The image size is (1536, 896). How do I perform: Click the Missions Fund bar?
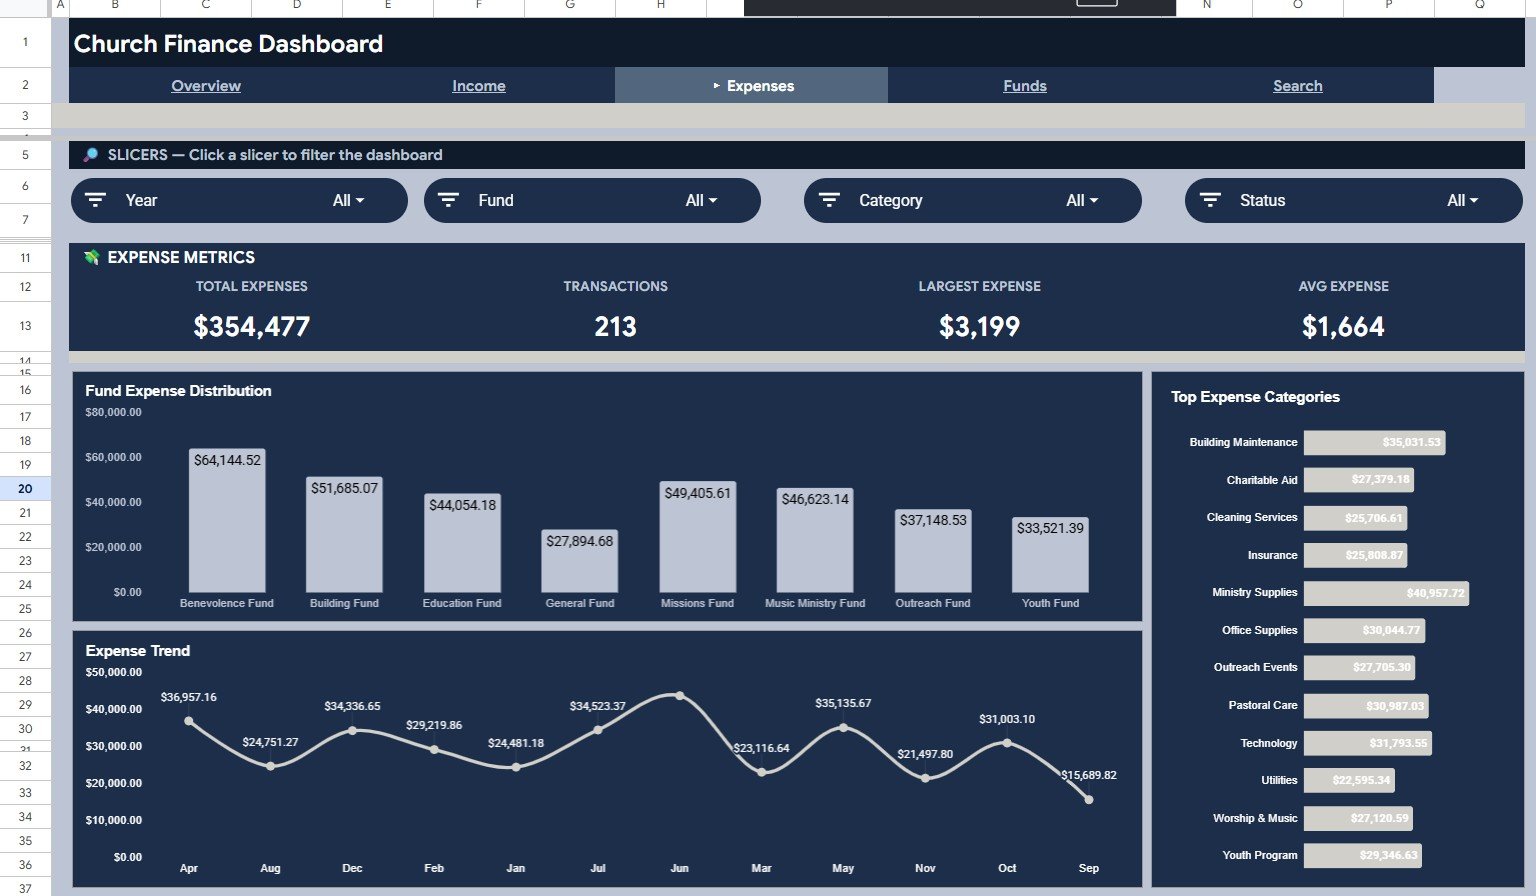coord(698,537)
